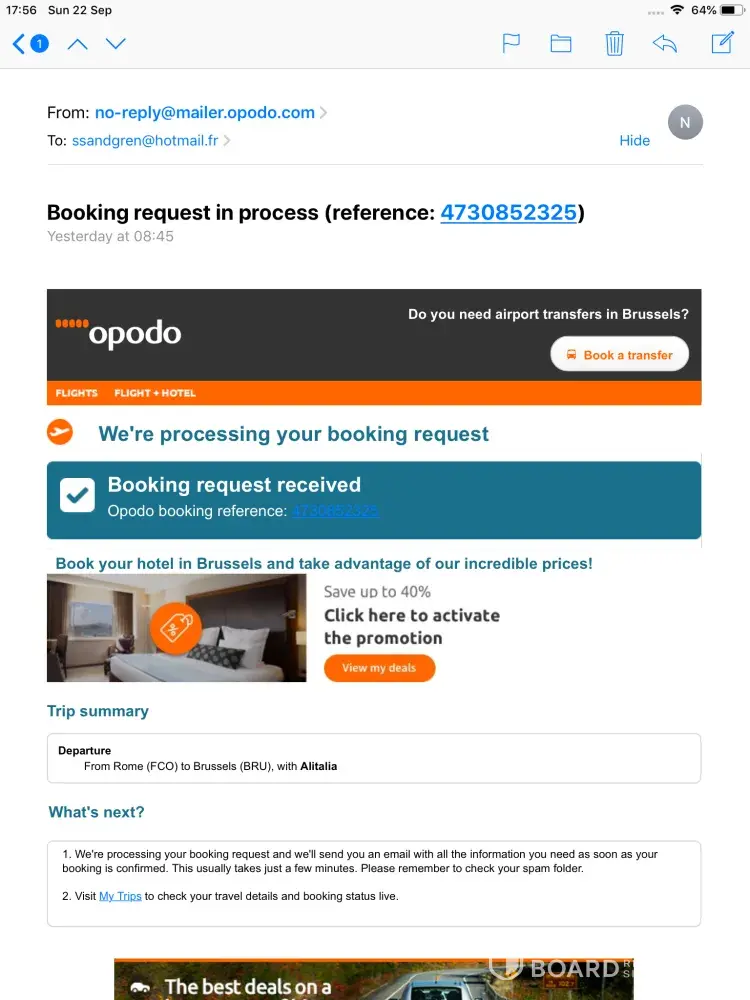The height and width of the screenshot is (1000, 750).
Task: Compose a new message
Action: click(x=721, y=44)
